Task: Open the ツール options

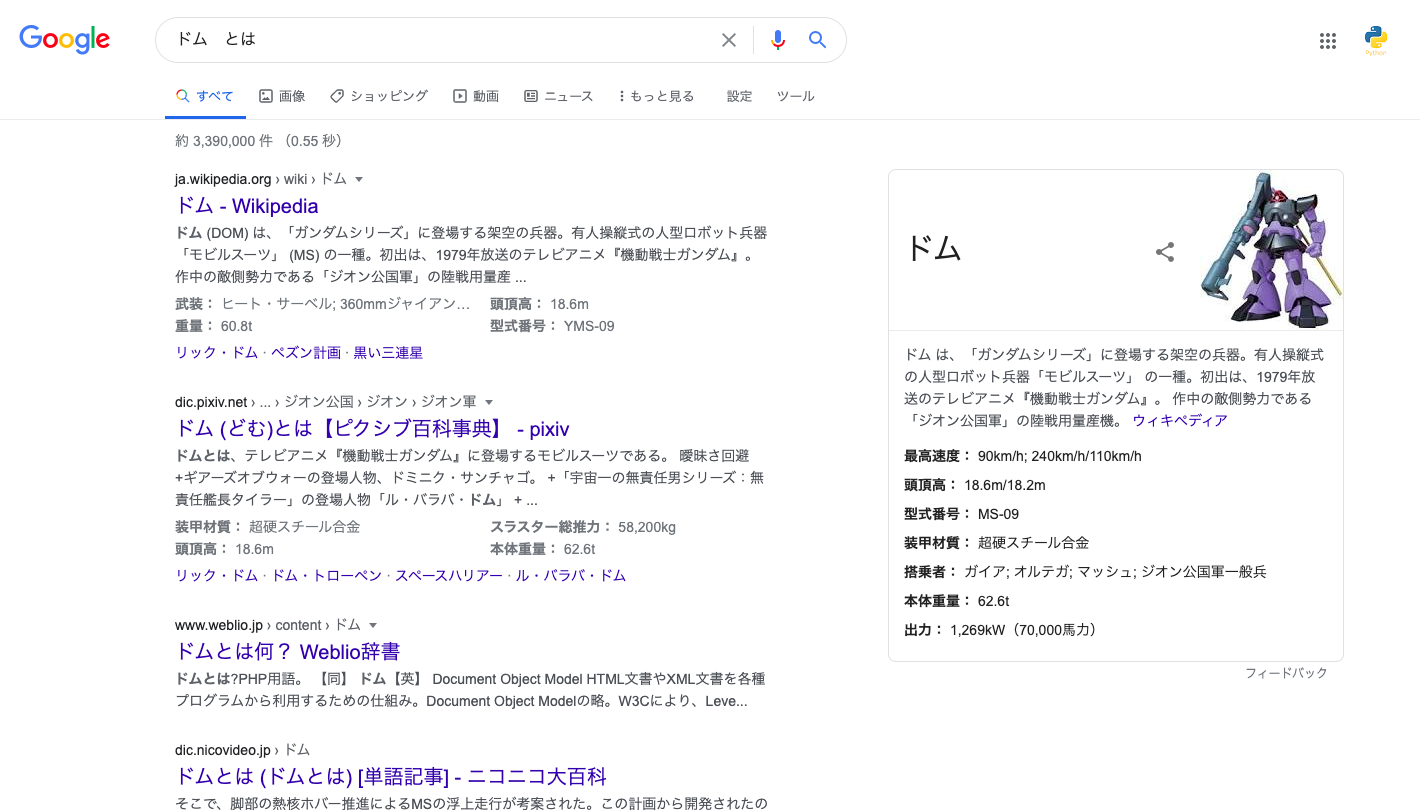Action: 796,96
